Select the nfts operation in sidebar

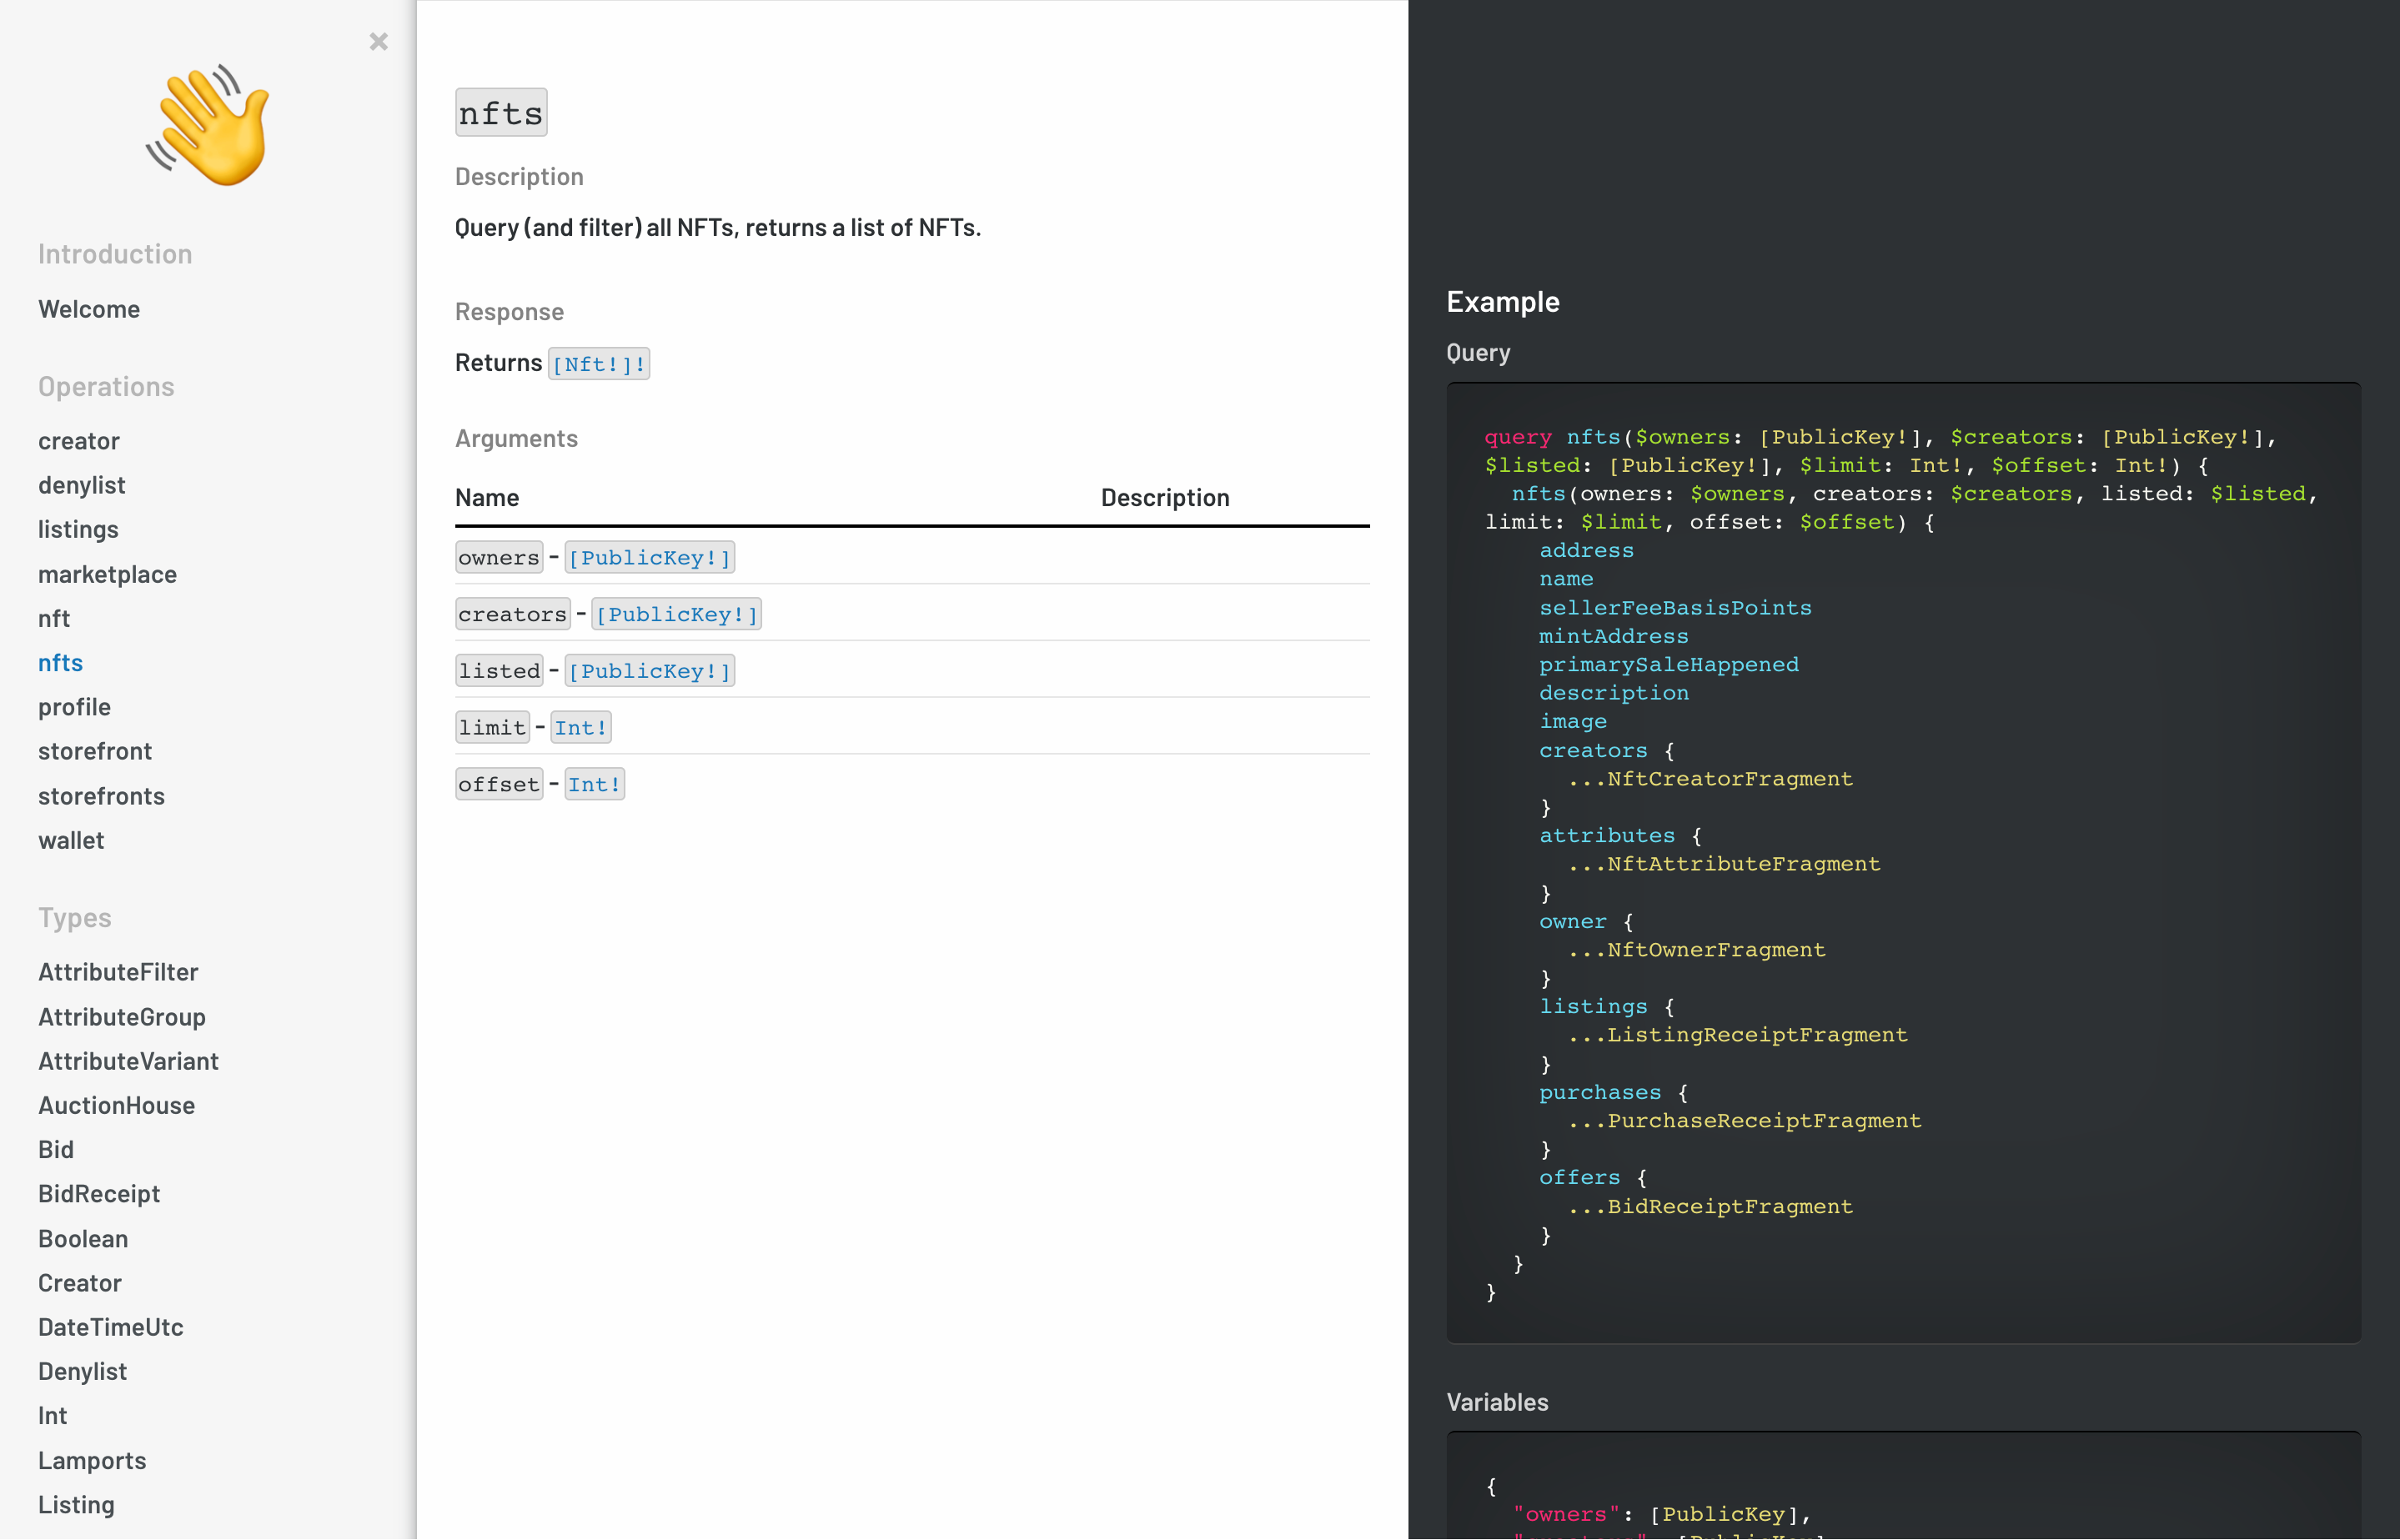[60, 663]
